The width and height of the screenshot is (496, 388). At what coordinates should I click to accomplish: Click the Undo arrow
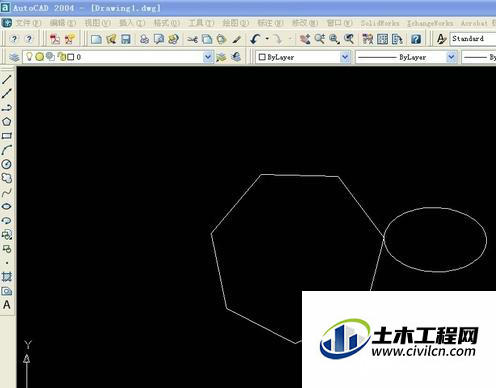tap(256, 39)
